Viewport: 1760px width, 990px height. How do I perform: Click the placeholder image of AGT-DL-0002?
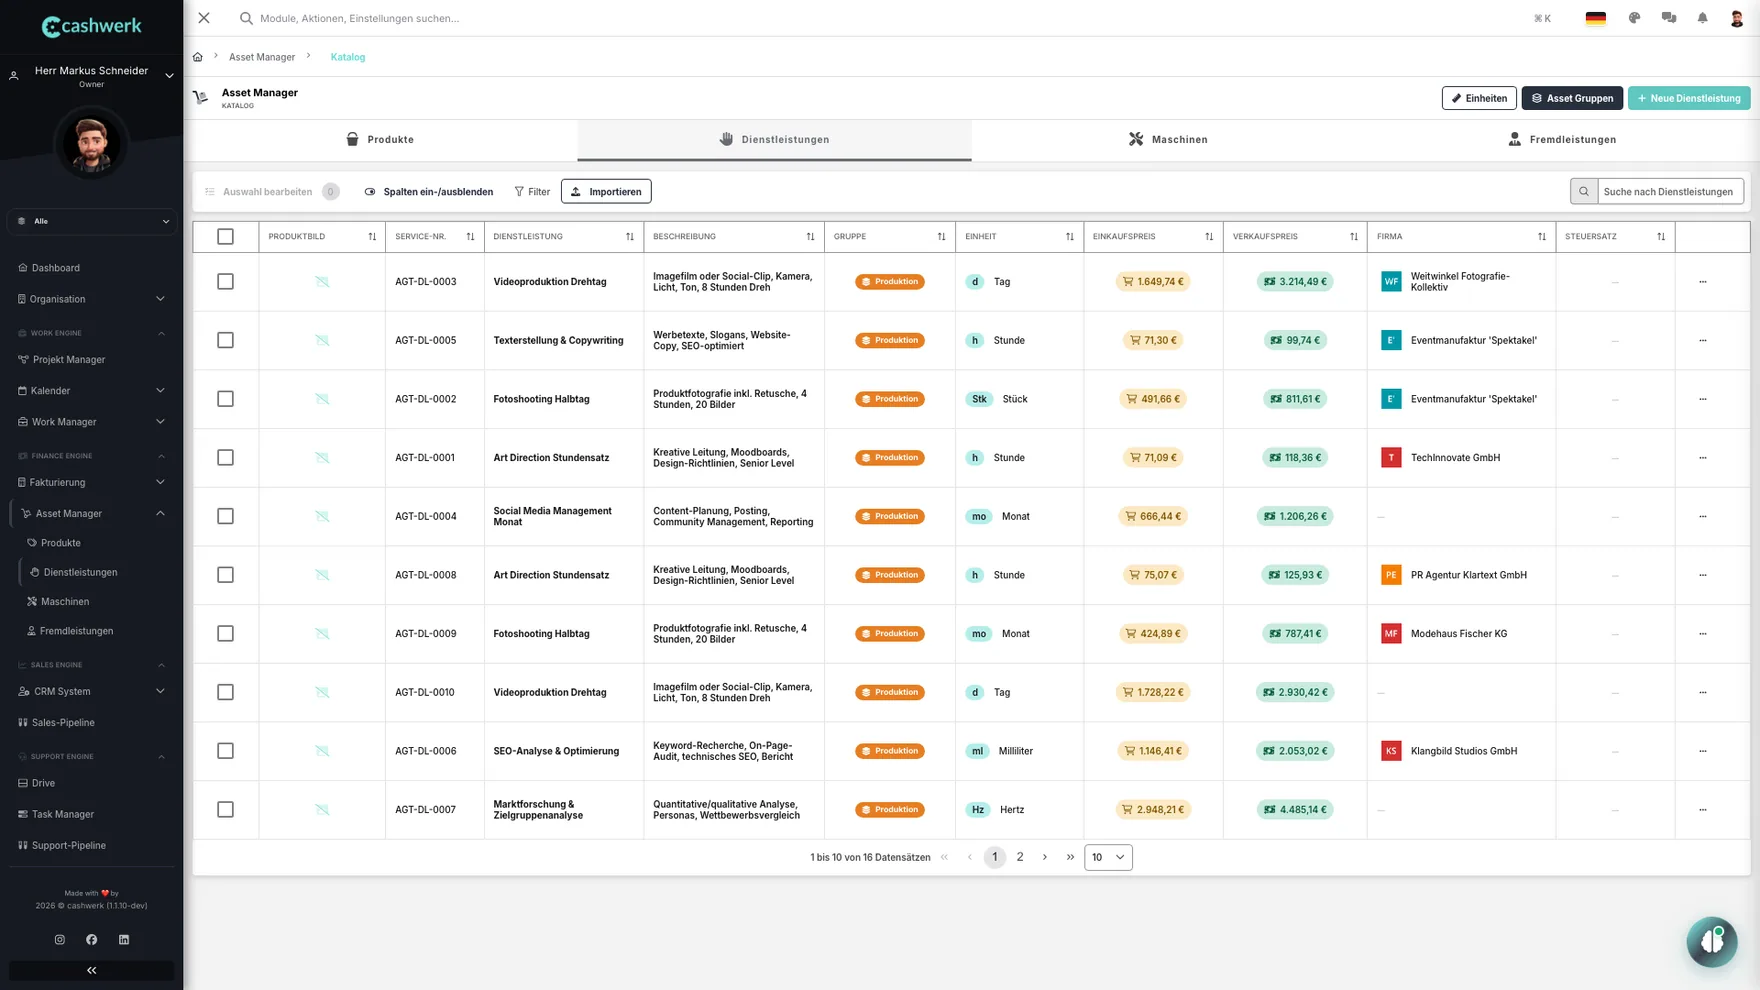(322, 399)
